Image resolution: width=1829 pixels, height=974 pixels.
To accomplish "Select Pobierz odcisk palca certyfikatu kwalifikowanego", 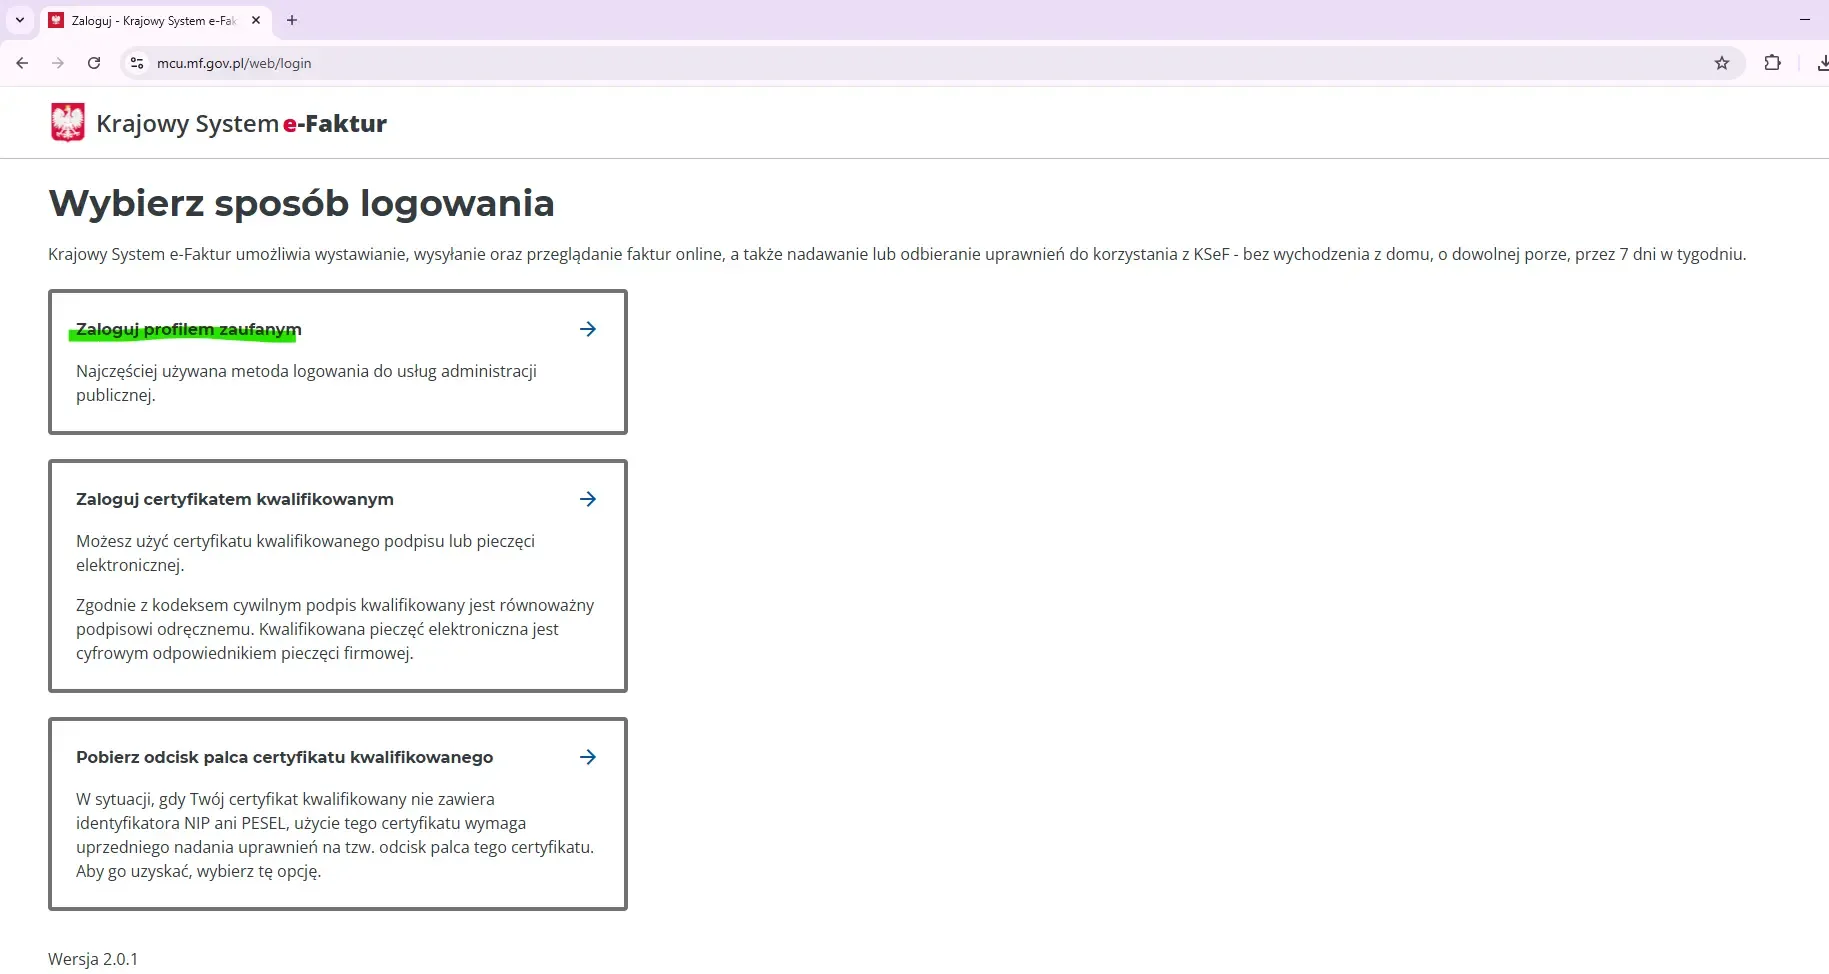I will [x=285, y=757].
